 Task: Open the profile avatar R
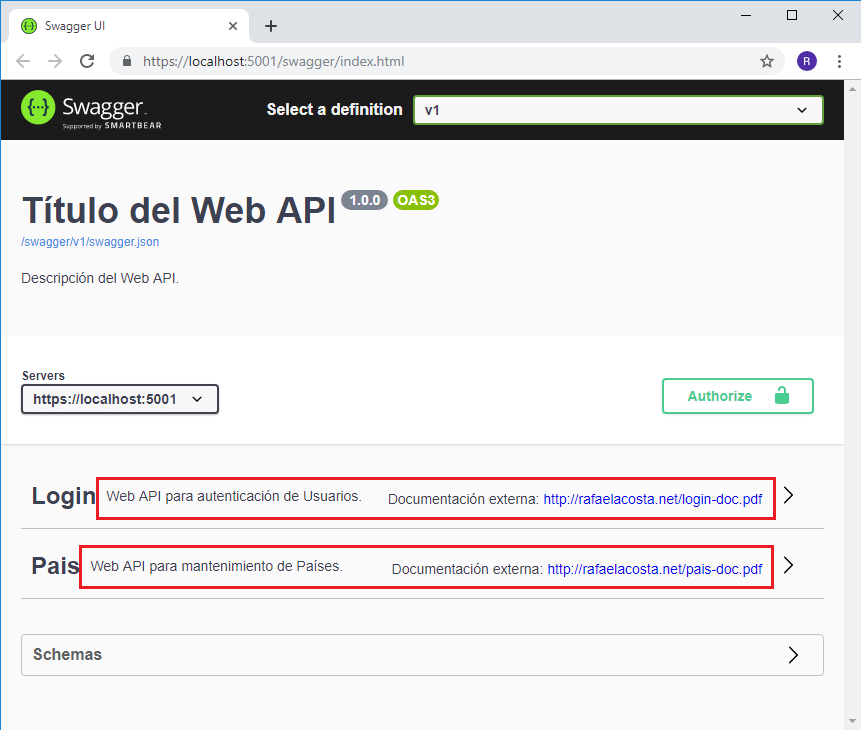click(x=807, y=61)
